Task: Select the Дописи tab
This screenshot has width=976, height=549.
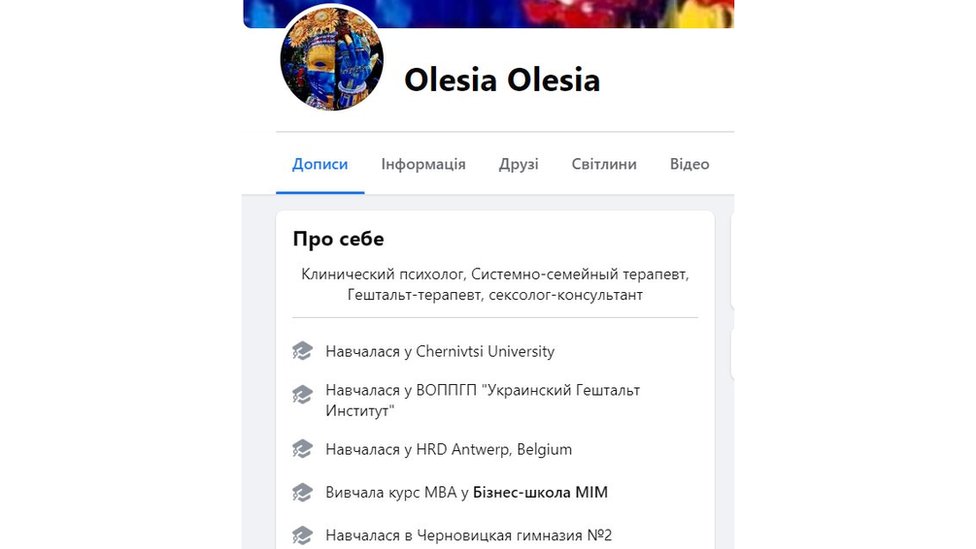Action: click(x=320, y=164)
